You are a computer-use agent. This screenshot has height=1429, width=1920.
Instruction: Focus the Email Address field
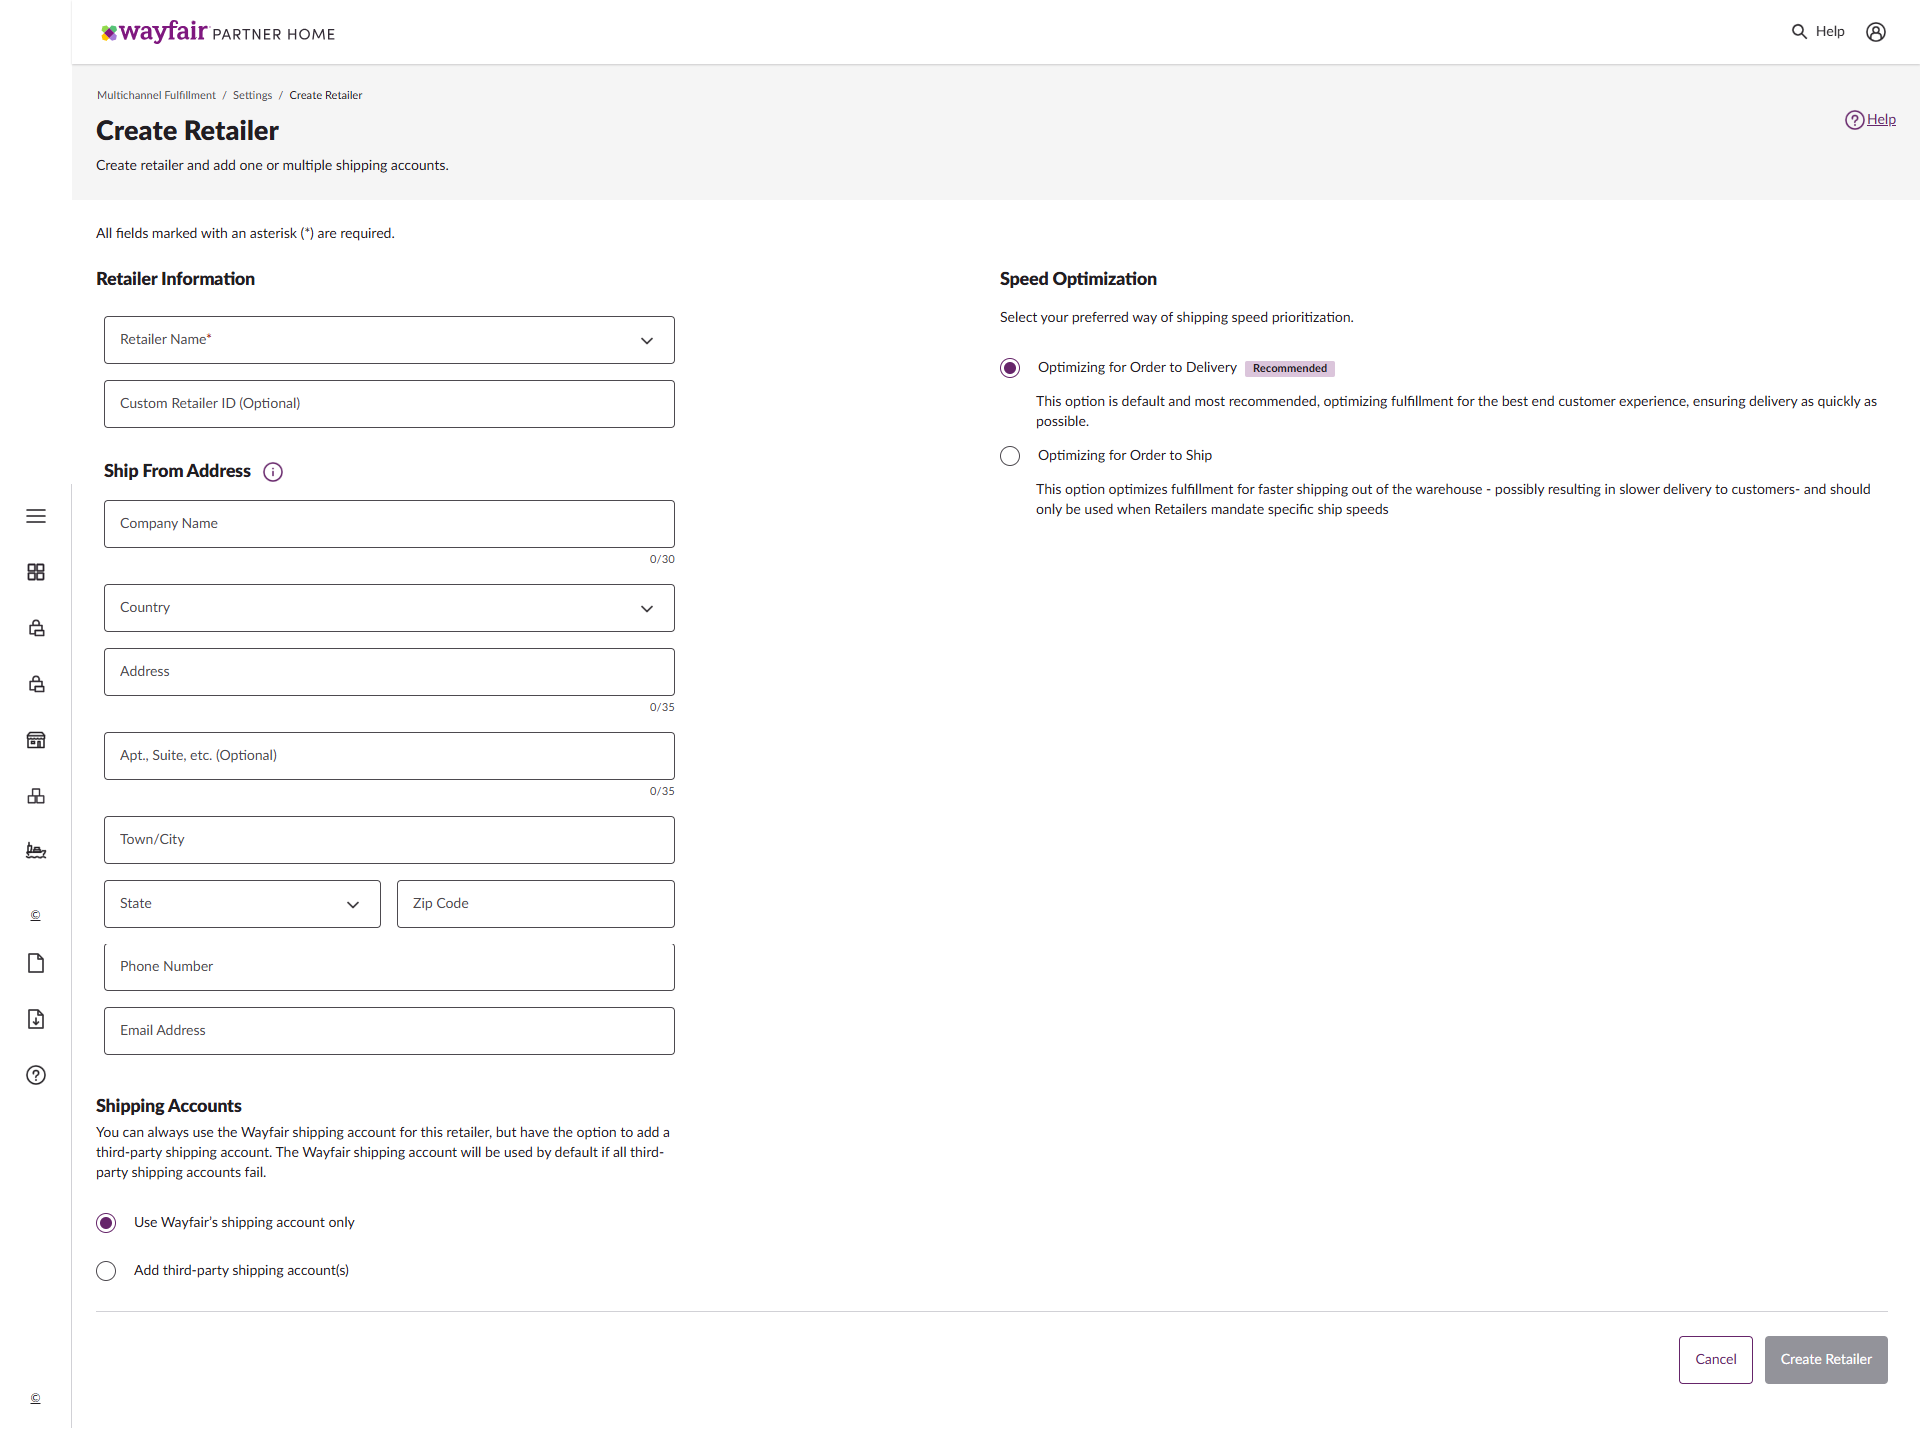(389, 1031)
